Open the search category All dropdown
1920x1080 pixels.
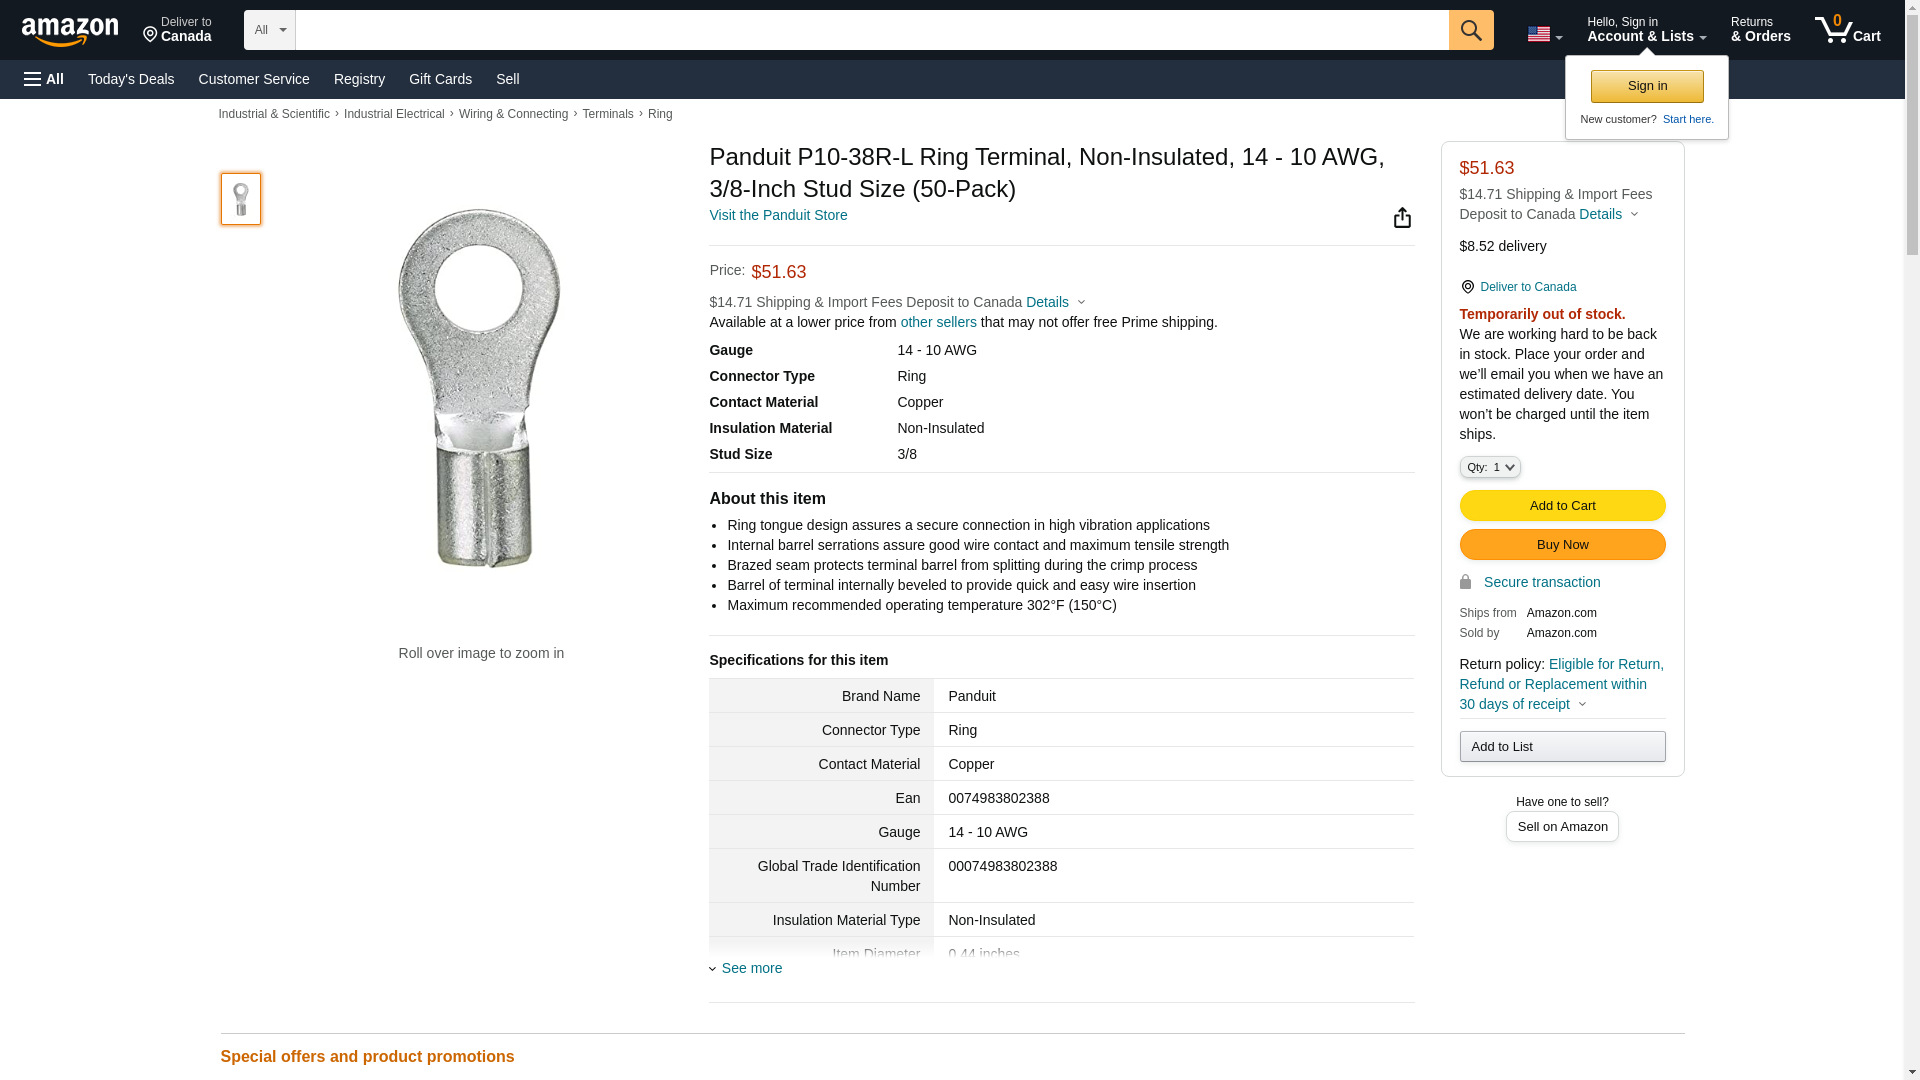(269, 30)
